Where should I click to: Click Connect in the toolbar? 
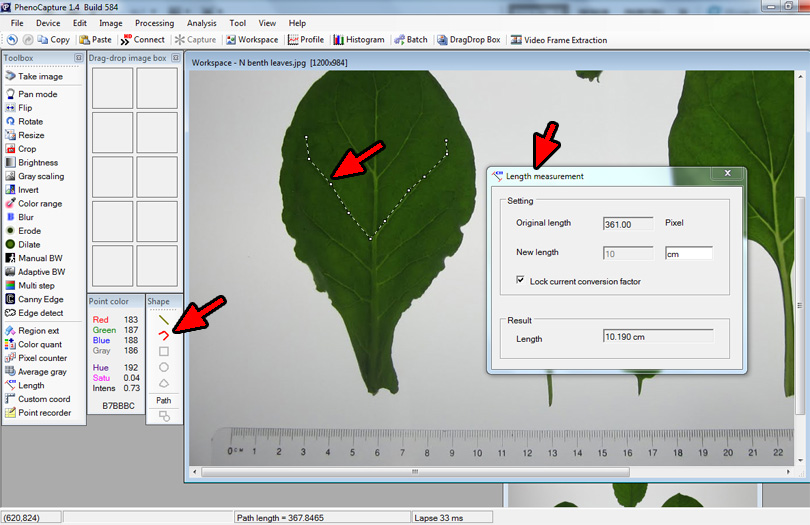[142, 40]
